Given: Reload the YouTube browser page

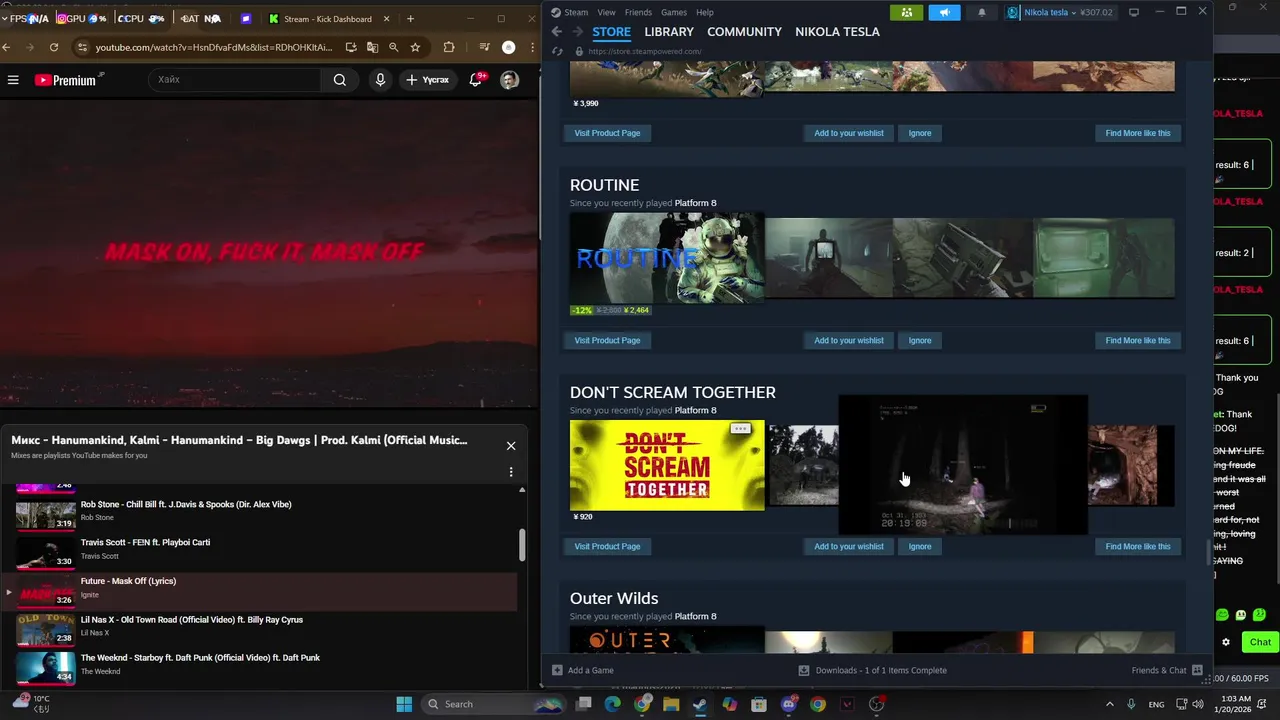Looking at the screenshot, I should pyautogui.click(x=54, y=47).
